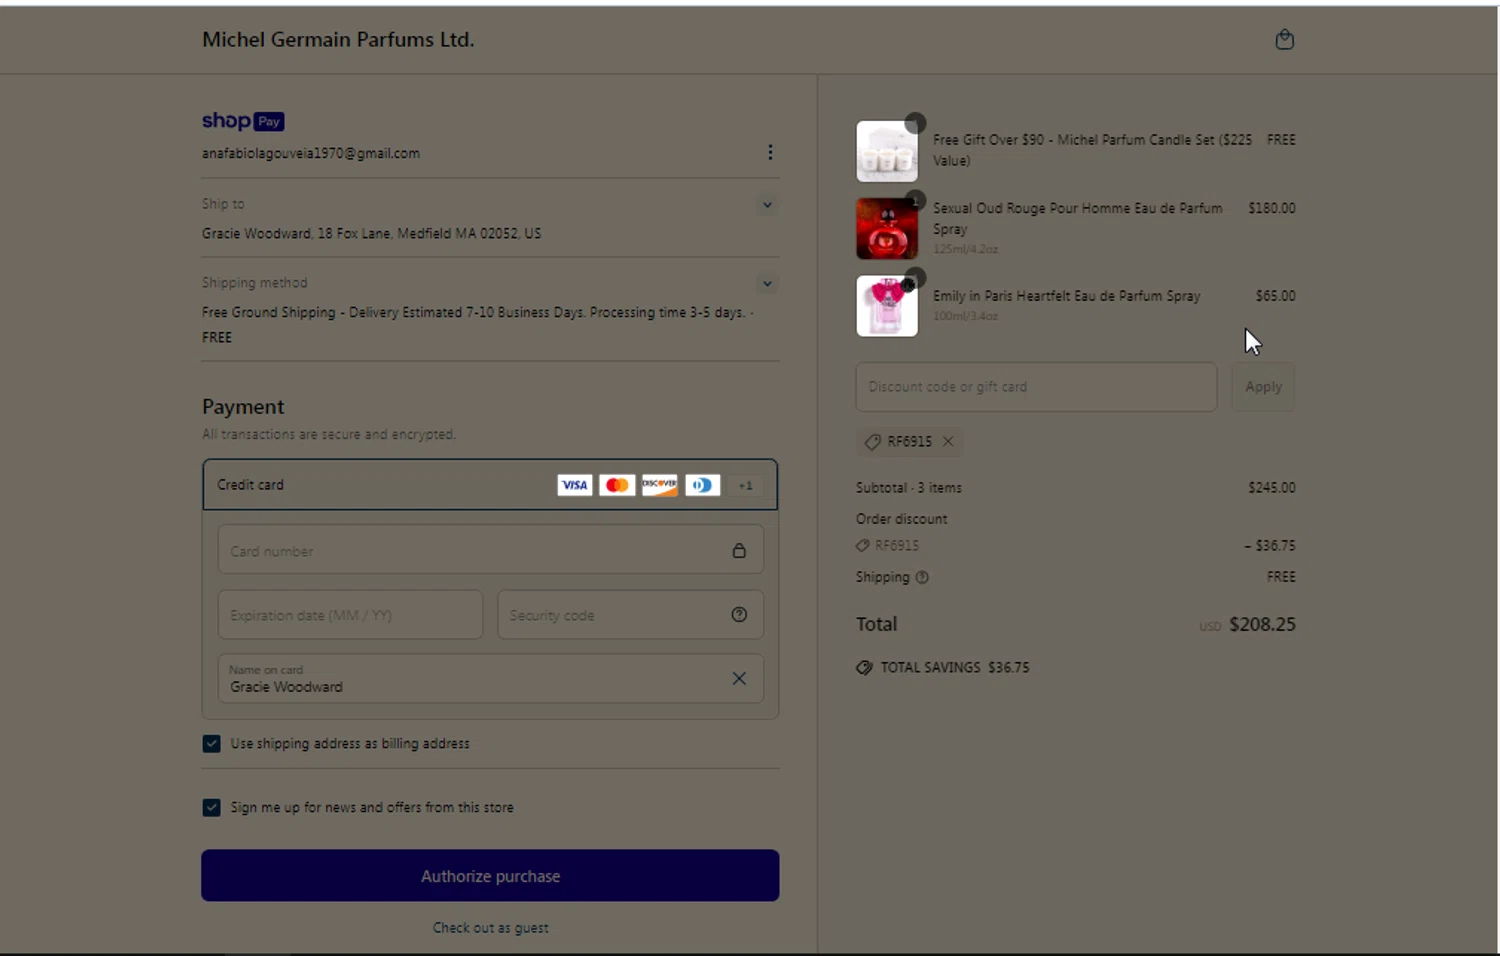Click the total amount $208.25

pyautogui.click(x=1262, y=624)
